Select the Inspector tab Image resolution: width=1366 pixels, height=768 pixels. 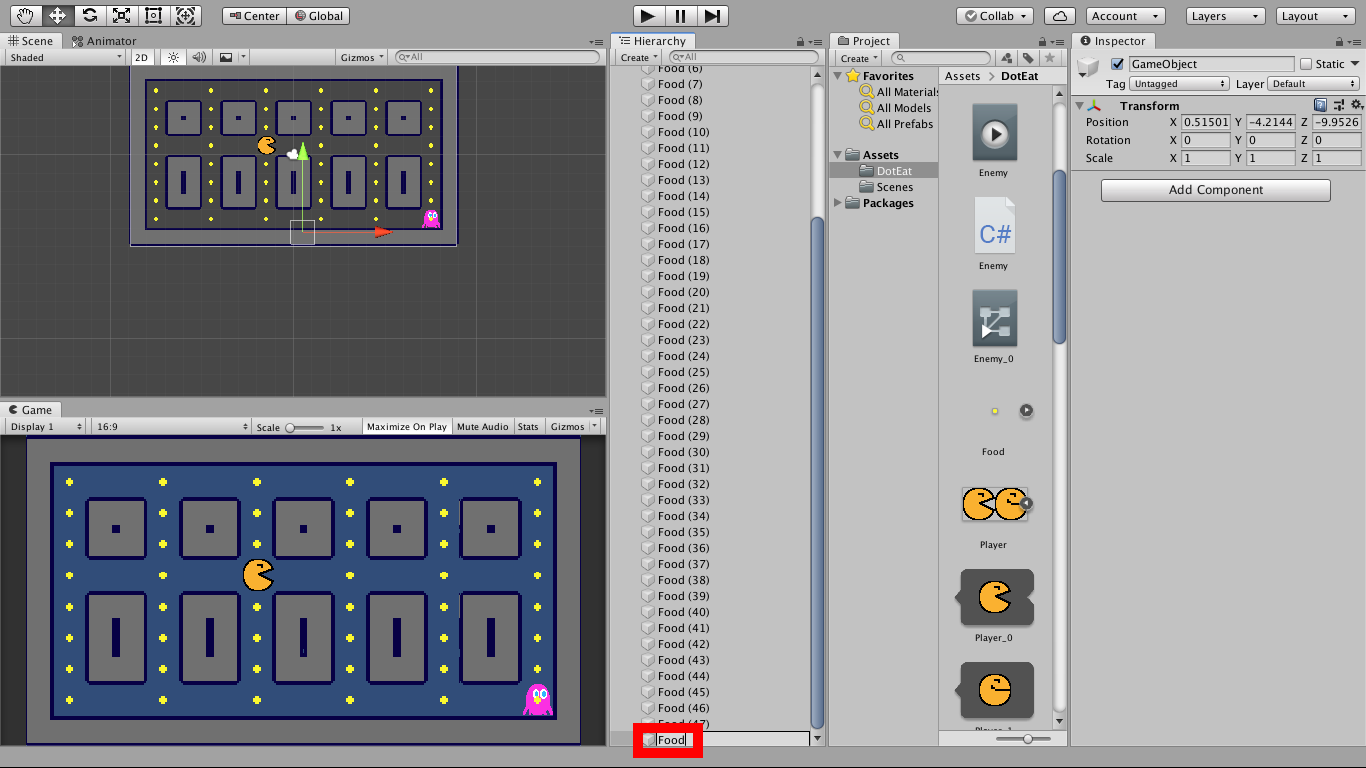point(1112,41)
